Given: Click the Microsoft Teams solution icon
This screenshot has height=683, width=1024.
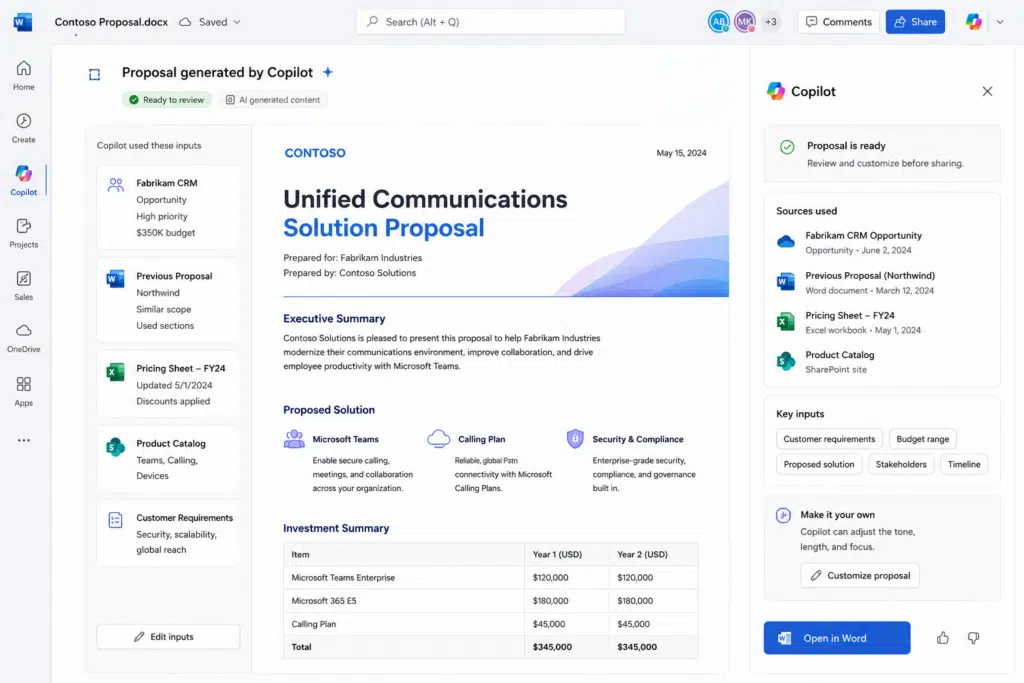Looking at the screenshot, I should tap(295, 439).
